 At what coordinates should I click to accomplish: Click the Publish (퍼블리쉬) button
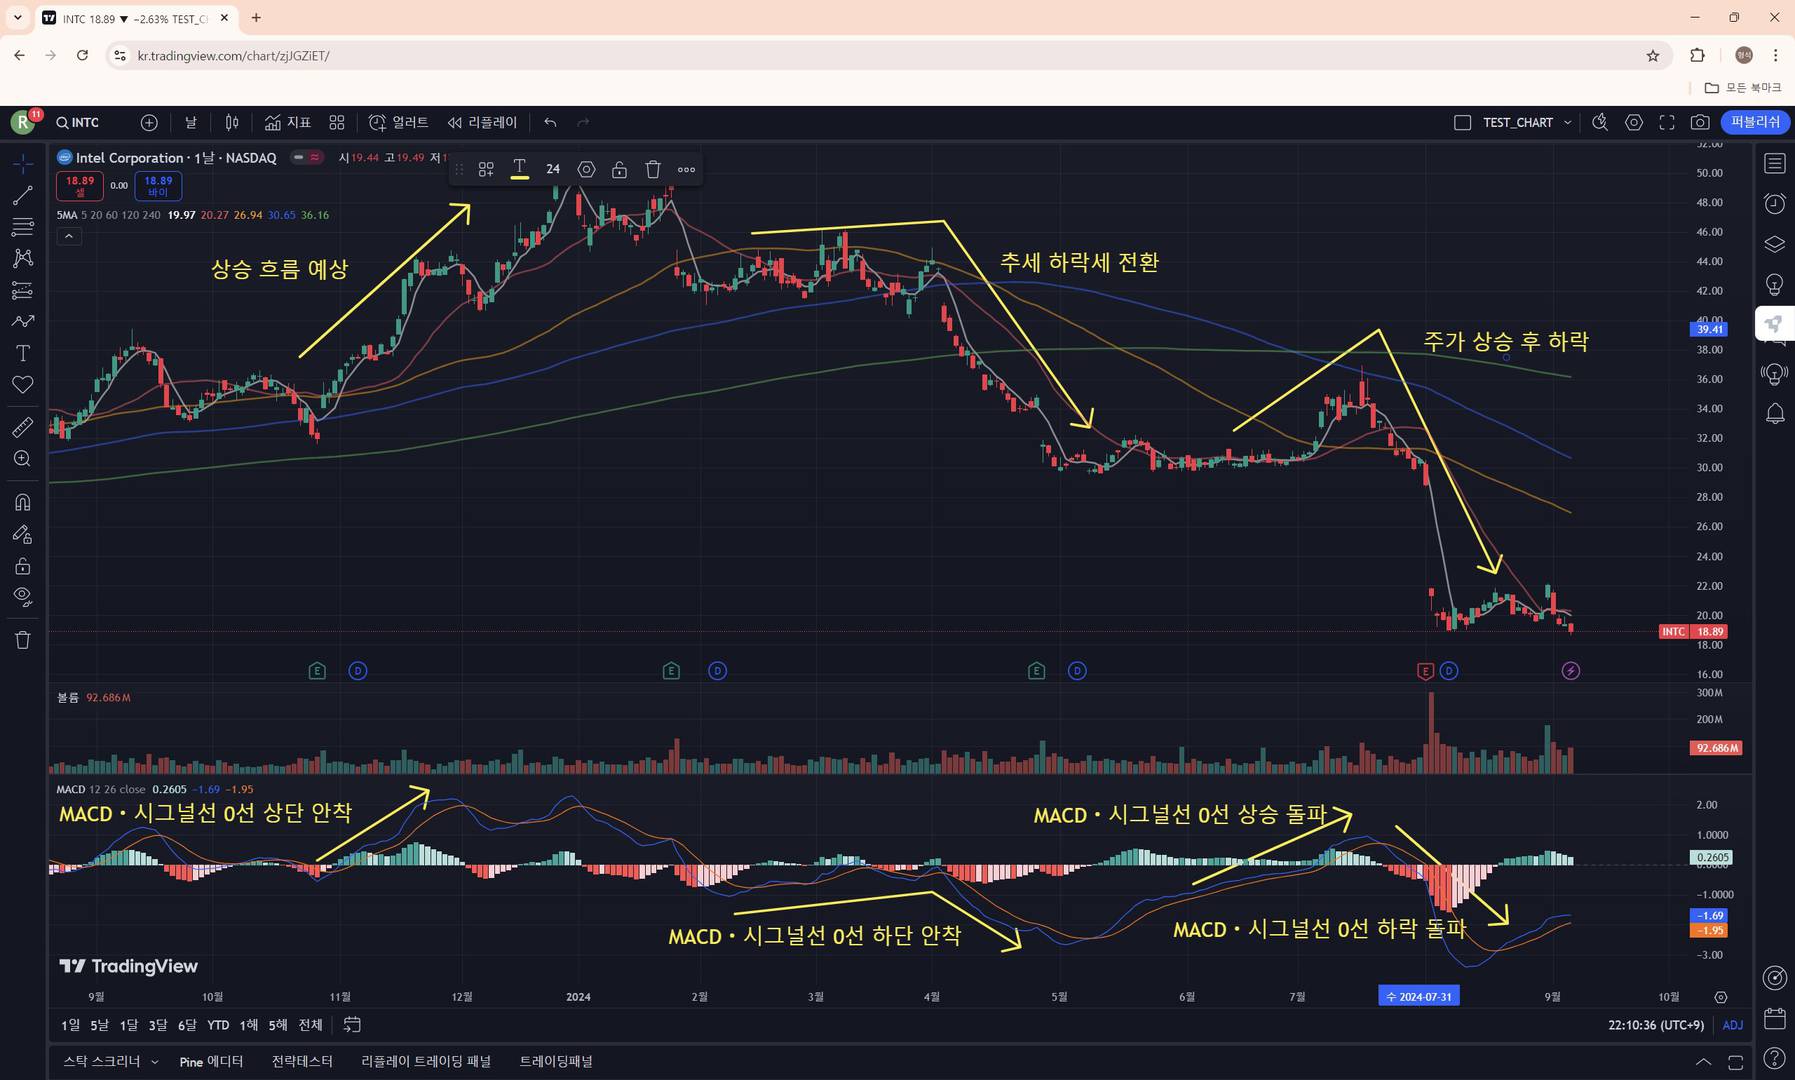tap(1755, 122)
